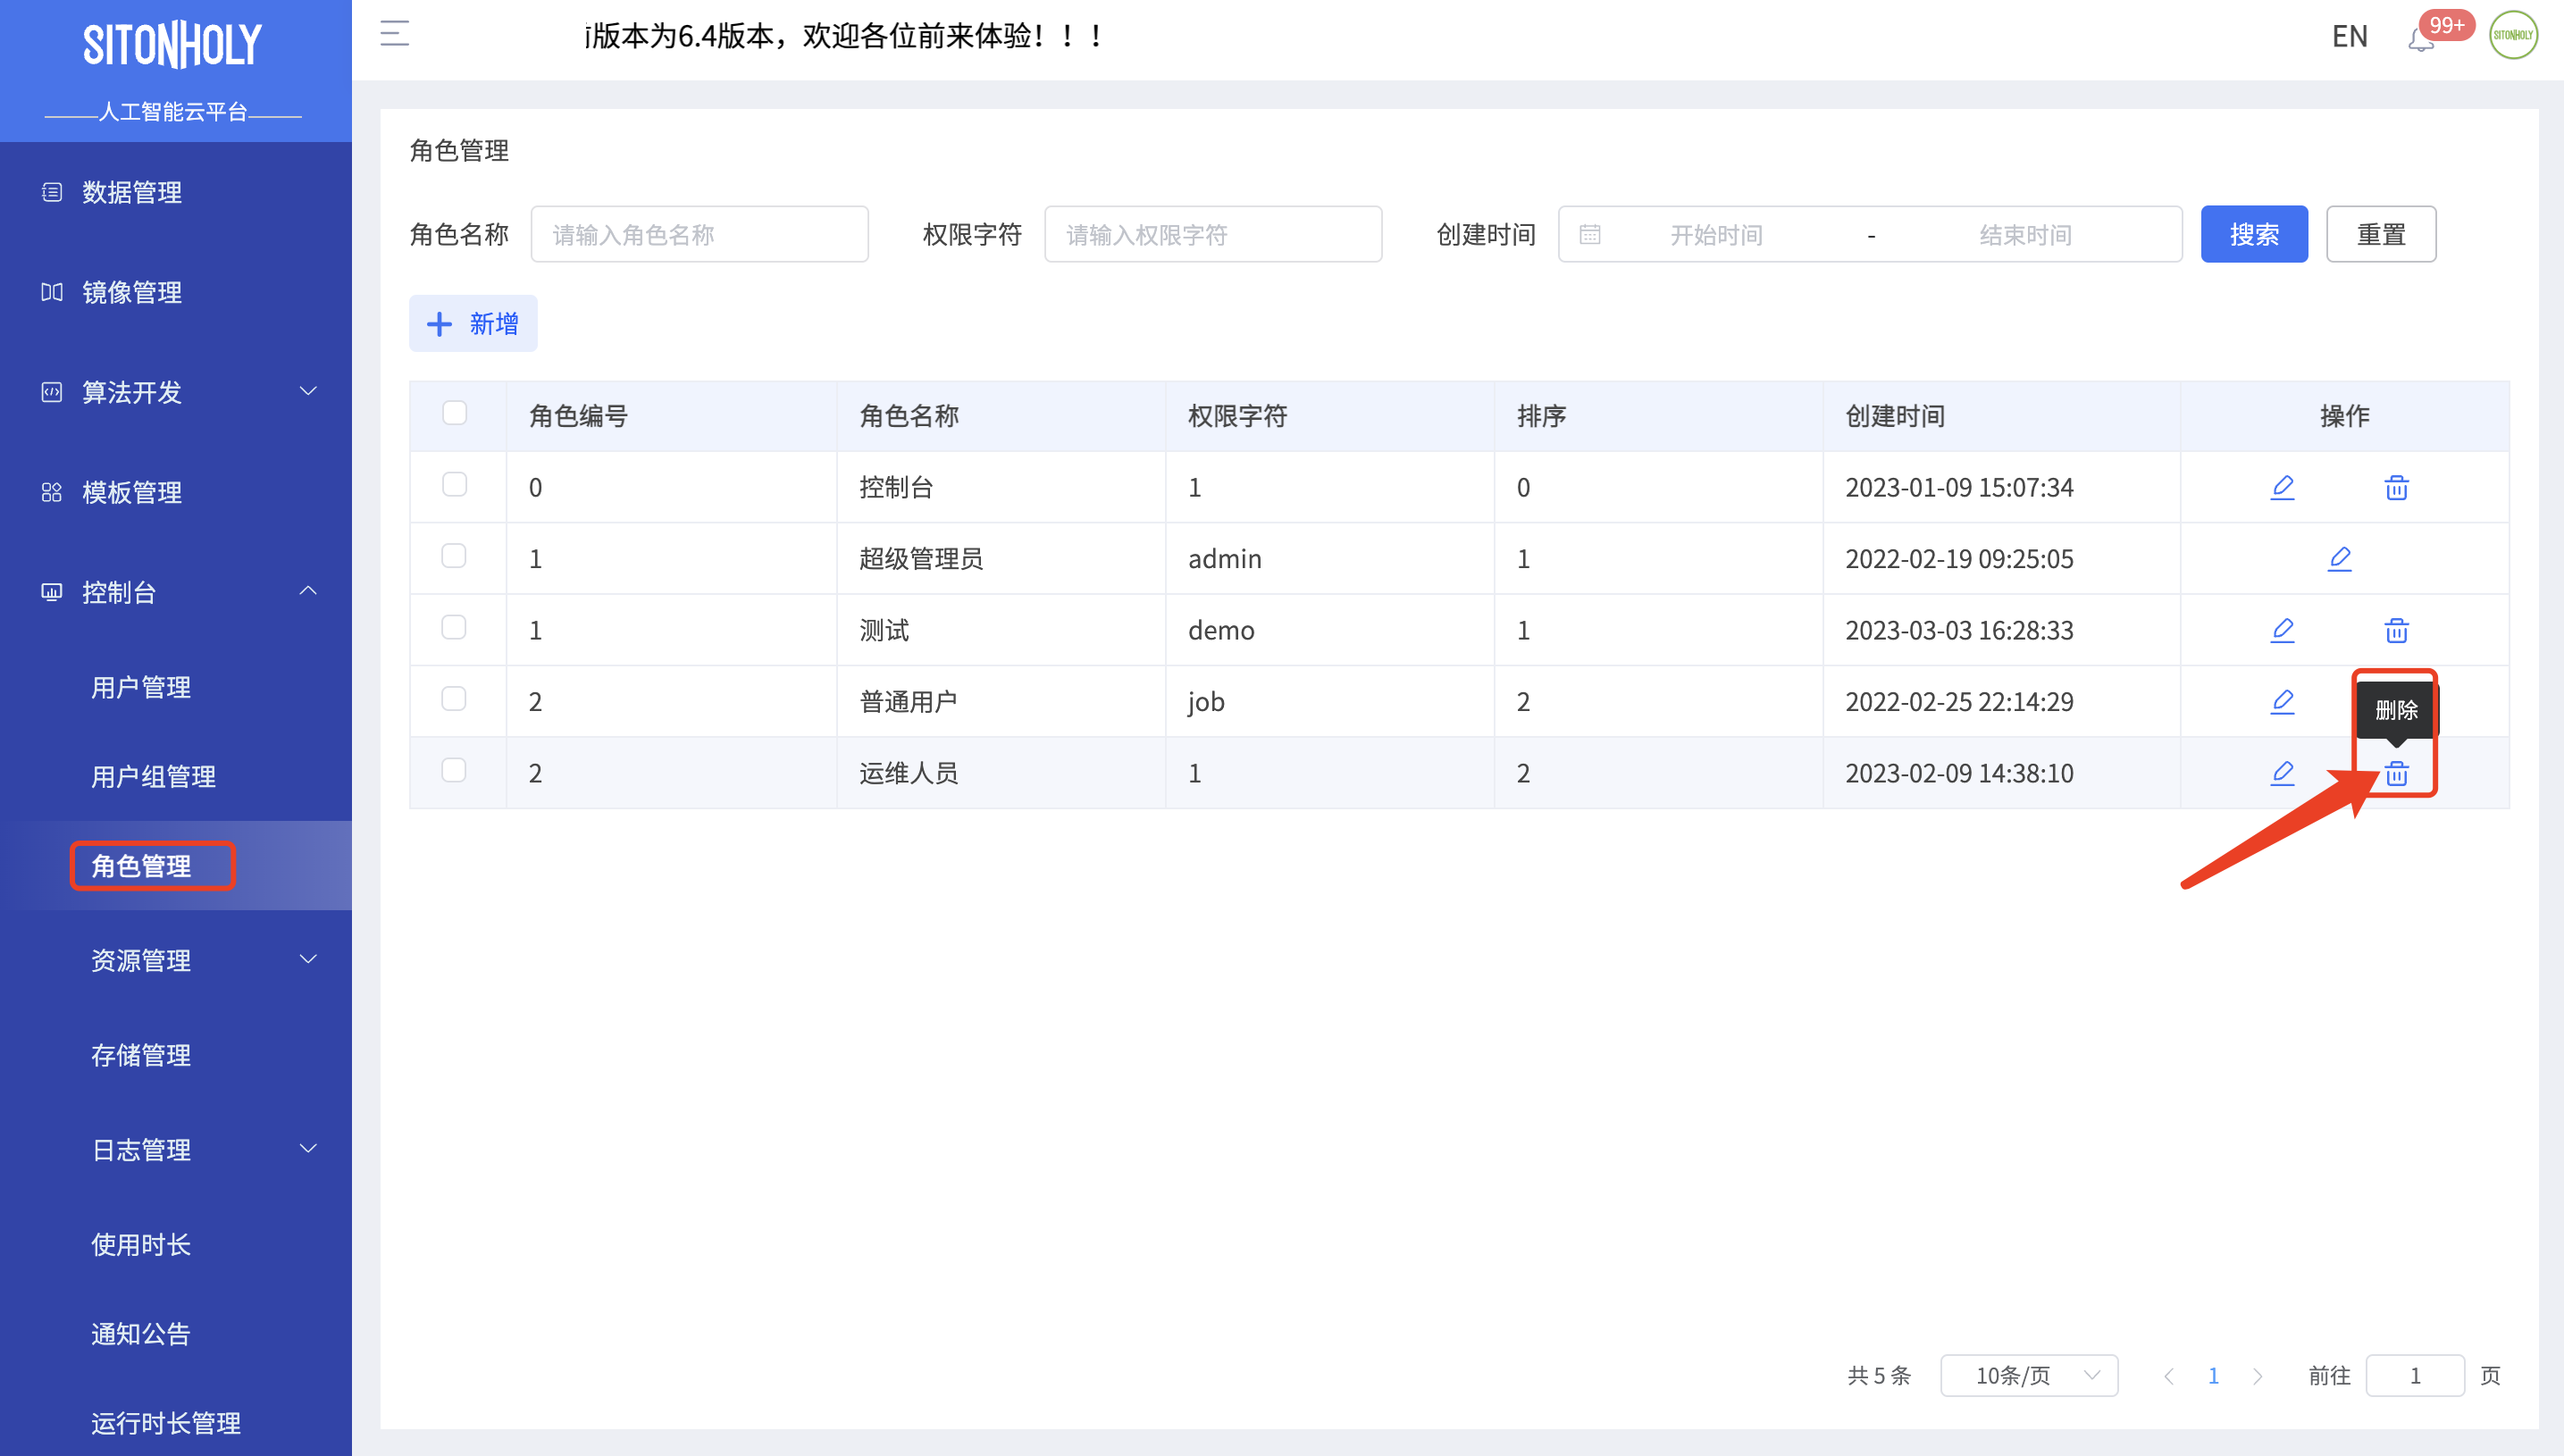Switch language with EN

tap(2349, 37)
